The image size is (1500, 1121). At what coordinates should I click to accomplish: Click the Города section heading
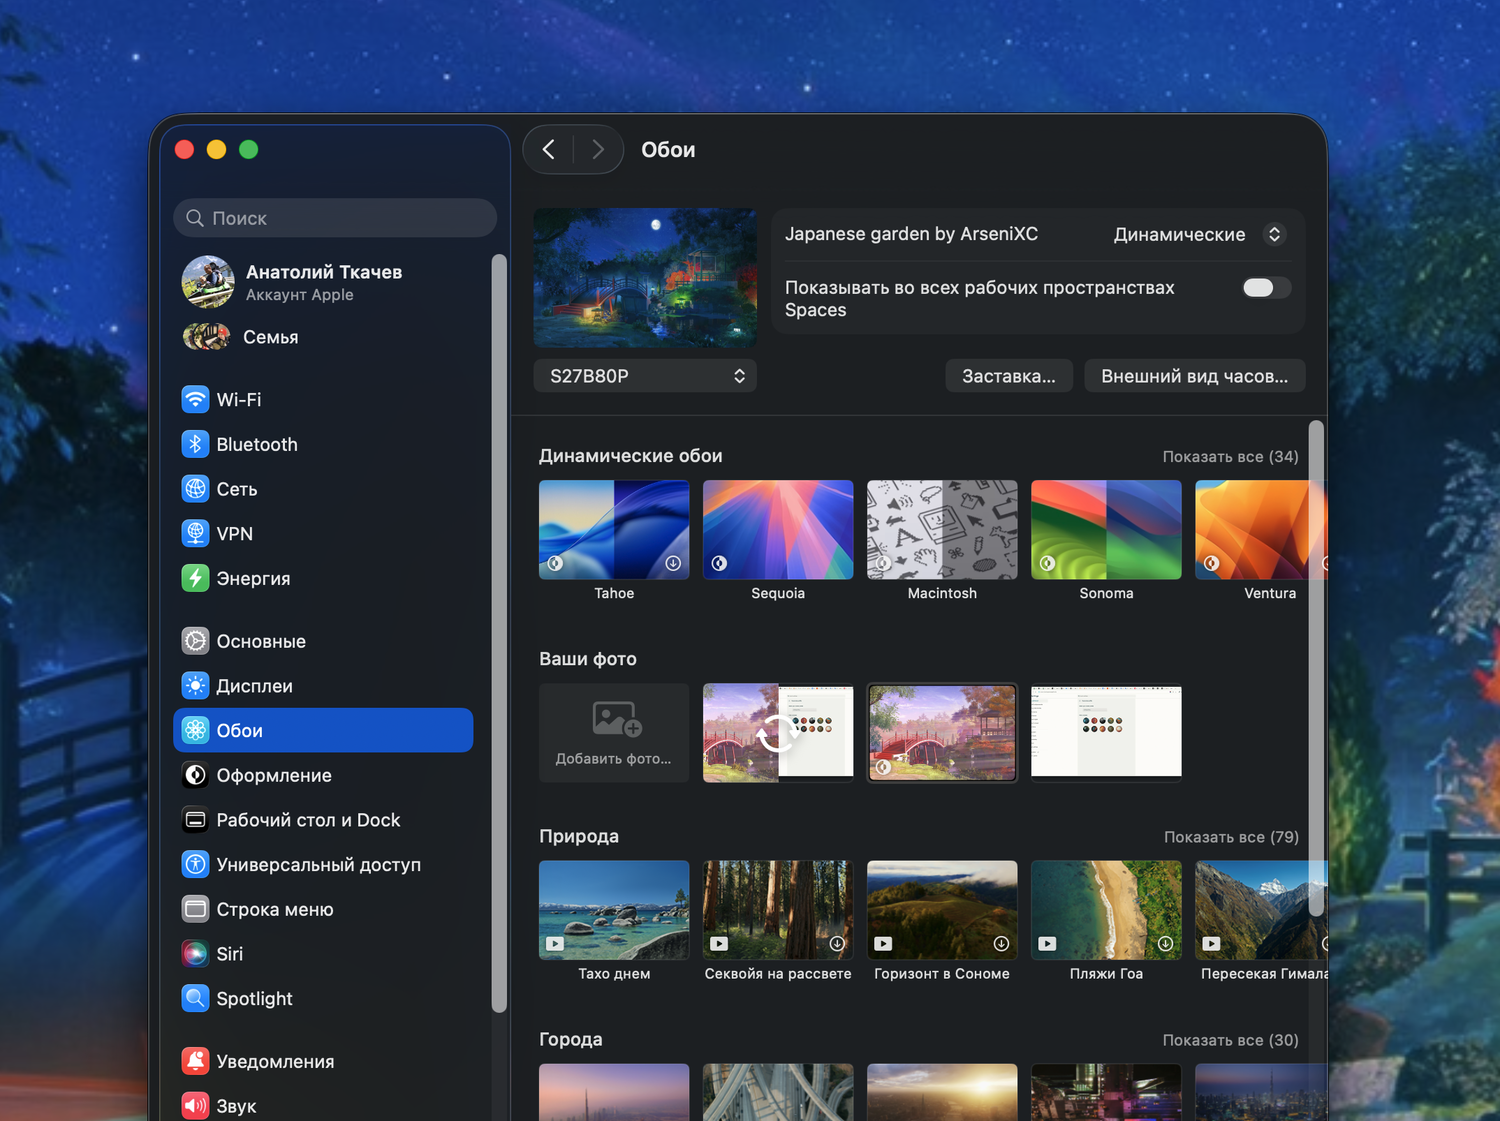coord(571,1039)
